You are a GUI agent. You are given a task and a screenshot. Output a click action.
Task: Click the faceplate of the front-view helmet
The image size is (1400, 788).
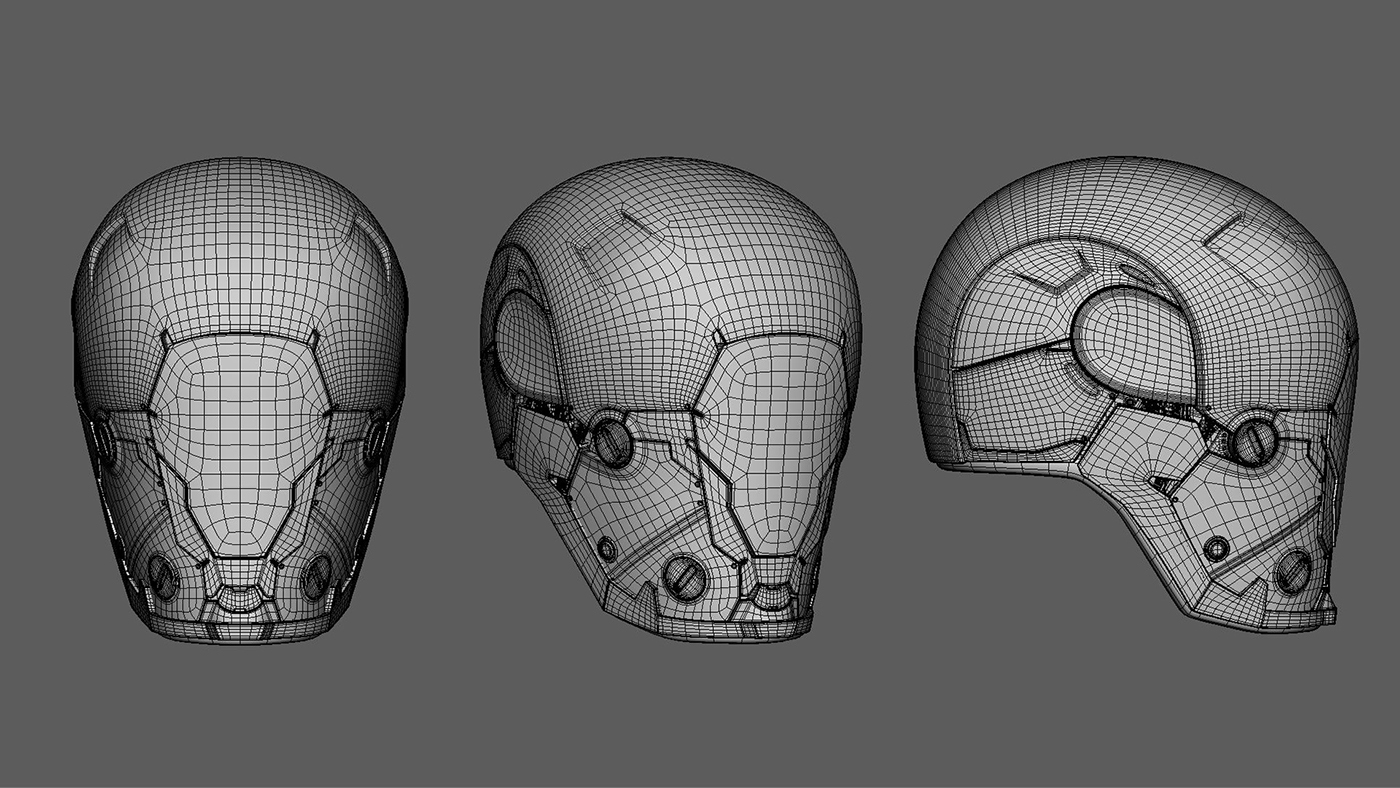[x=239, y=446]
